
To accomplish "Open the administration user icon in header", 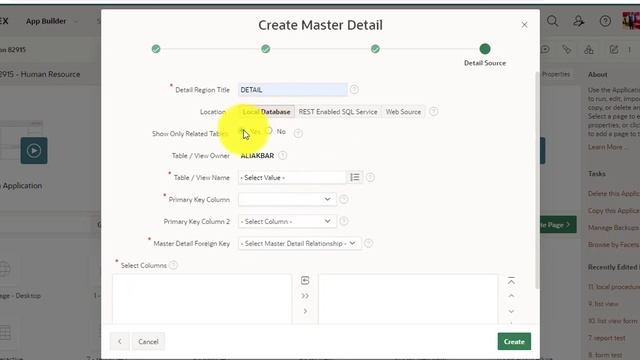I will 579,21.
